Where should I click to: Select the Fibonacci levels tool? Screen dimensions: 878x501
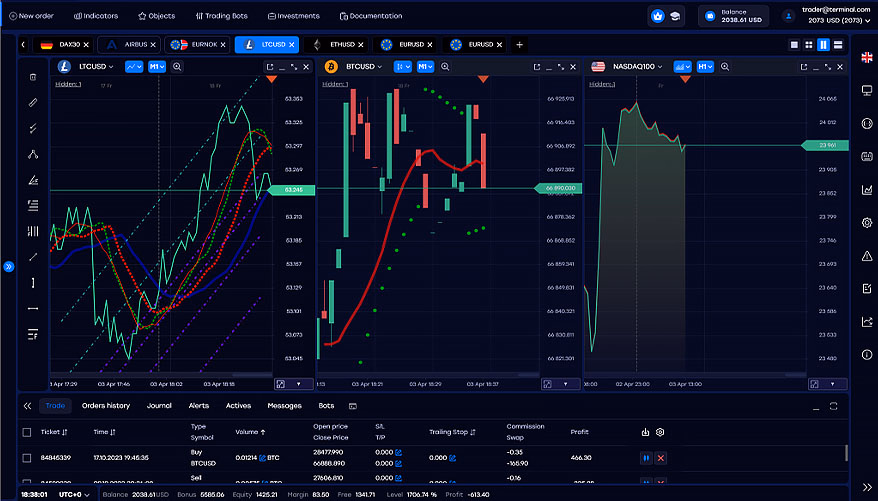tap(33, 205)
